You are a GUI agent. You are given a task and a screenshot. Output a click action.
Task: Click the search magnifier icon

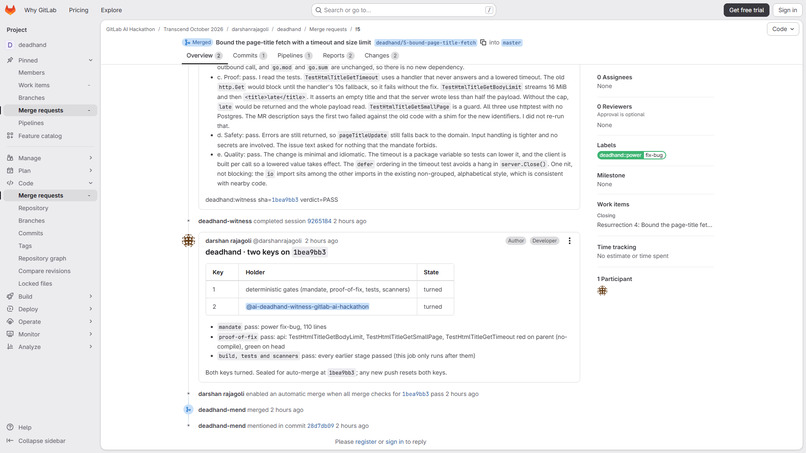pyautogui.click(x=319, y=10)
